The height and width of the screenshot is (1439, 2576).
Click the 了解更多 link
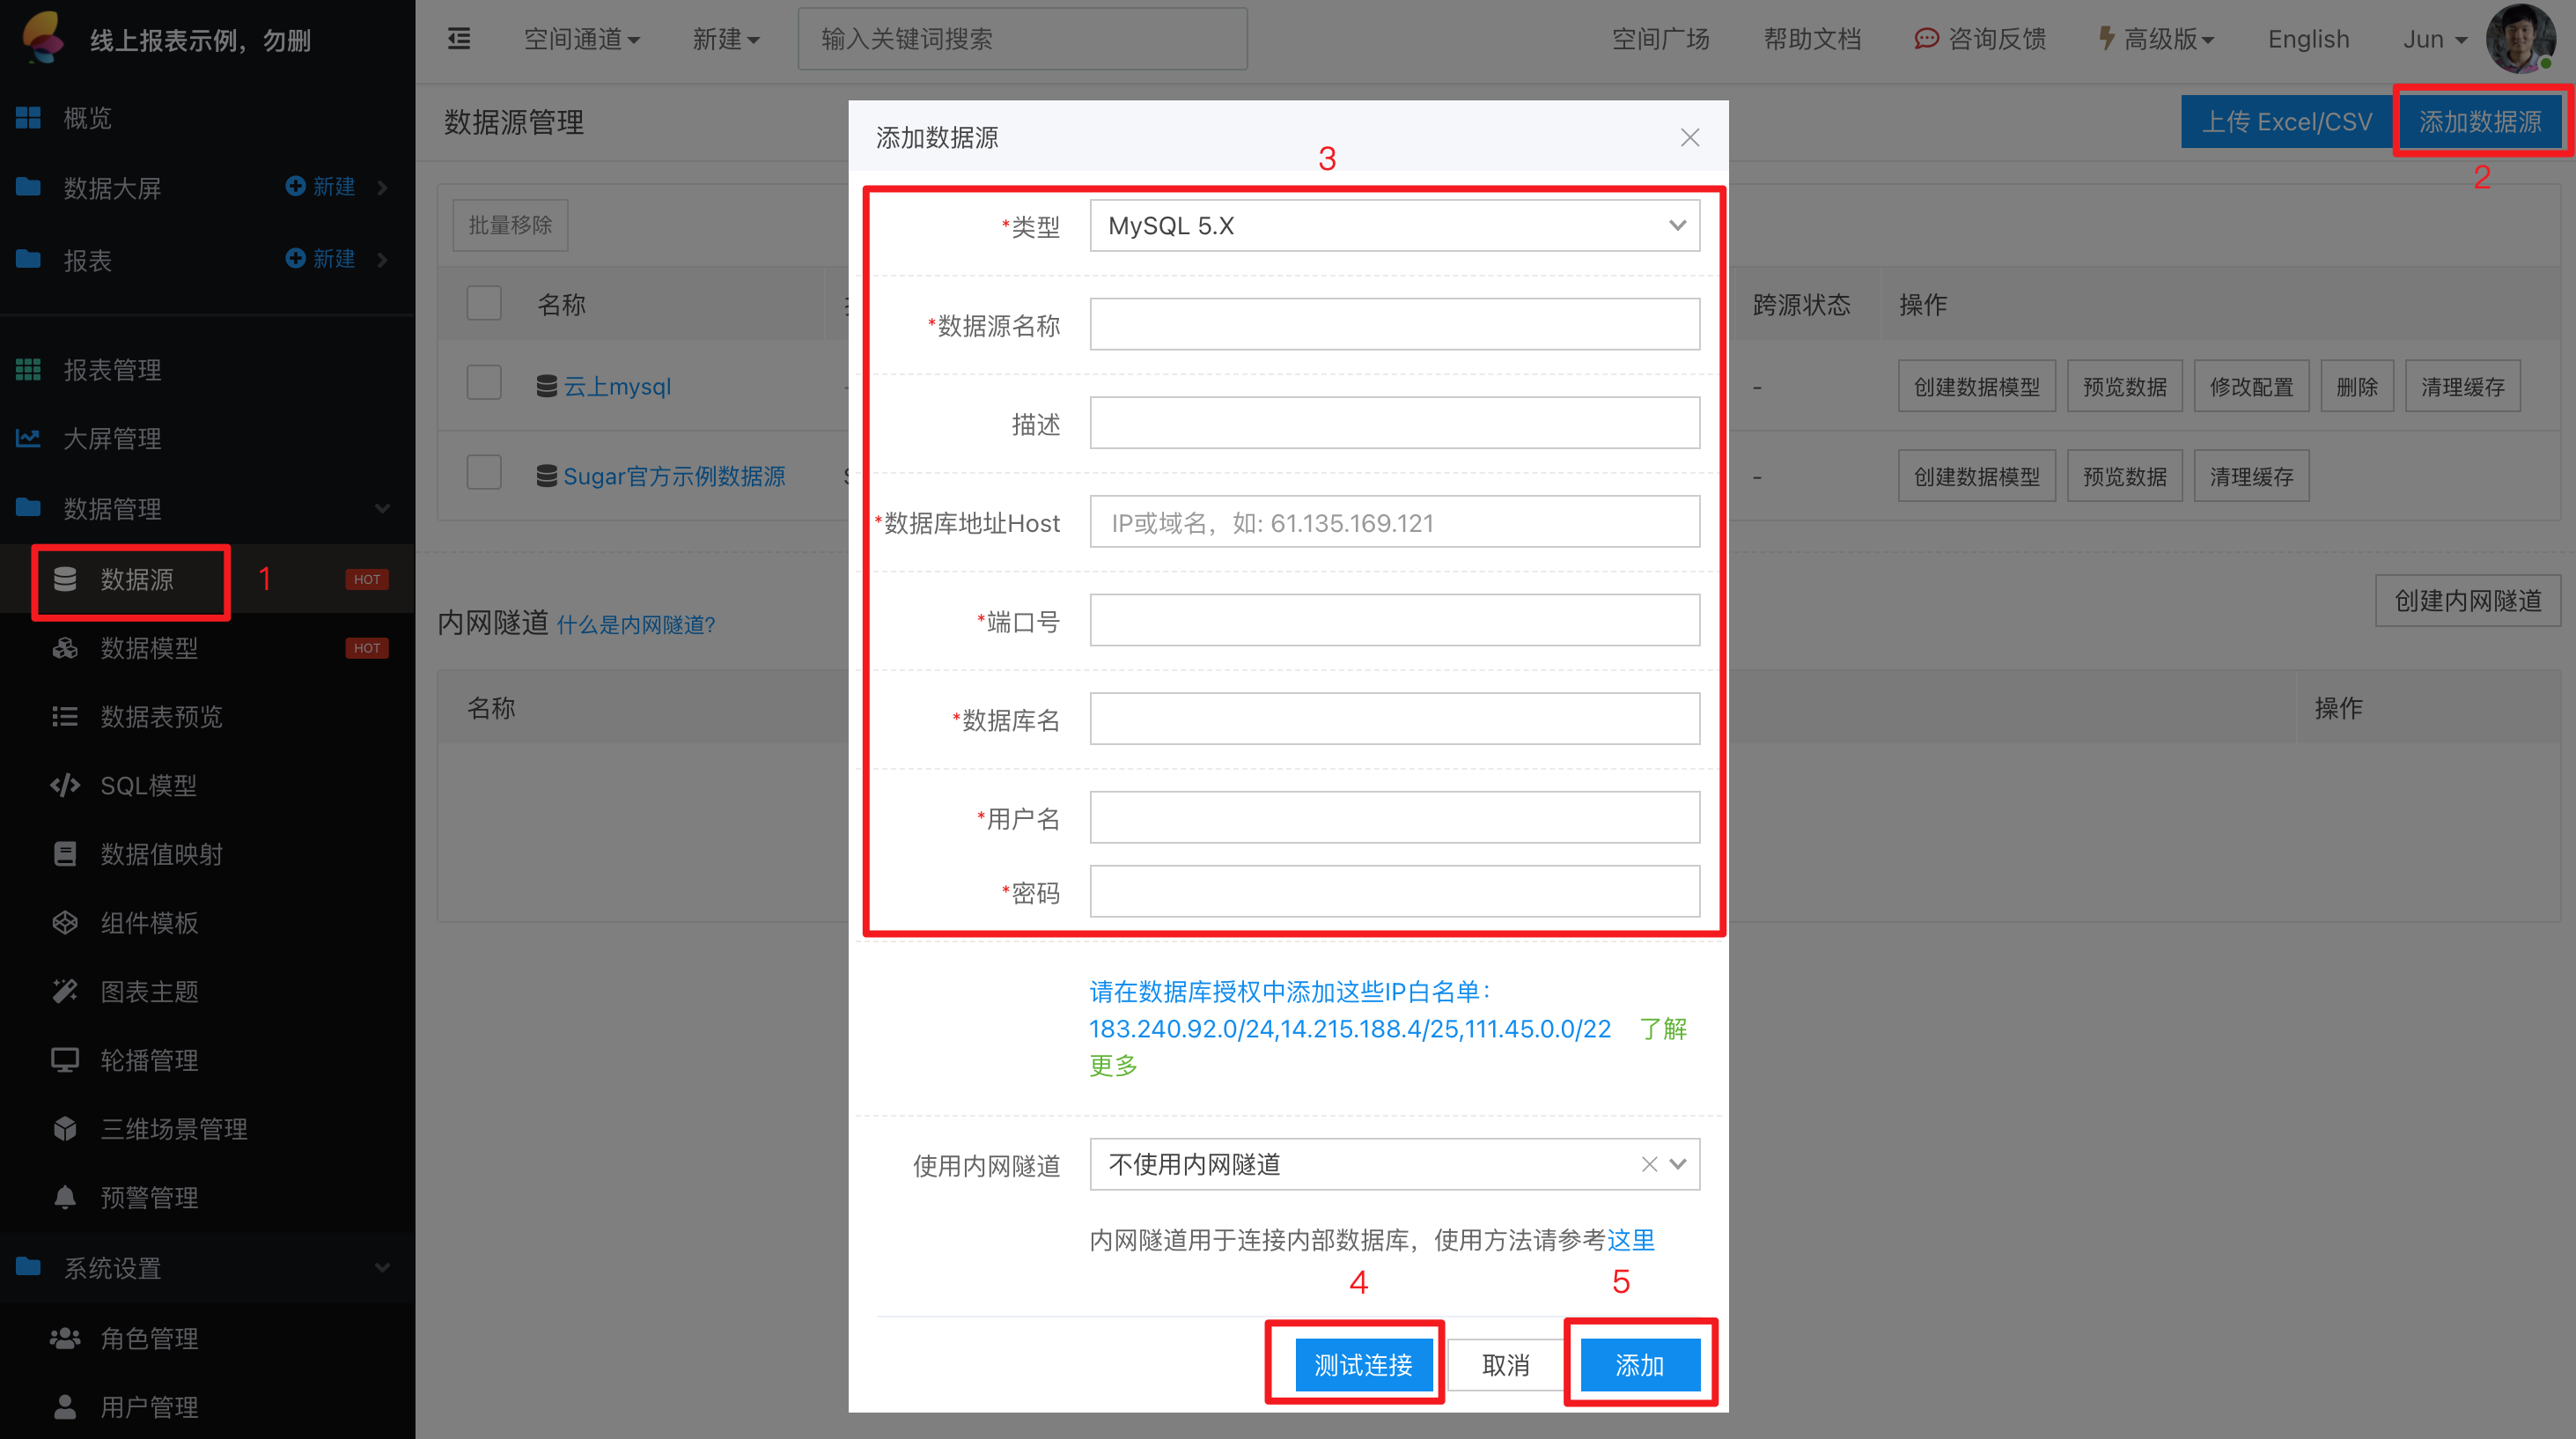click(x=1662, y=1029)
